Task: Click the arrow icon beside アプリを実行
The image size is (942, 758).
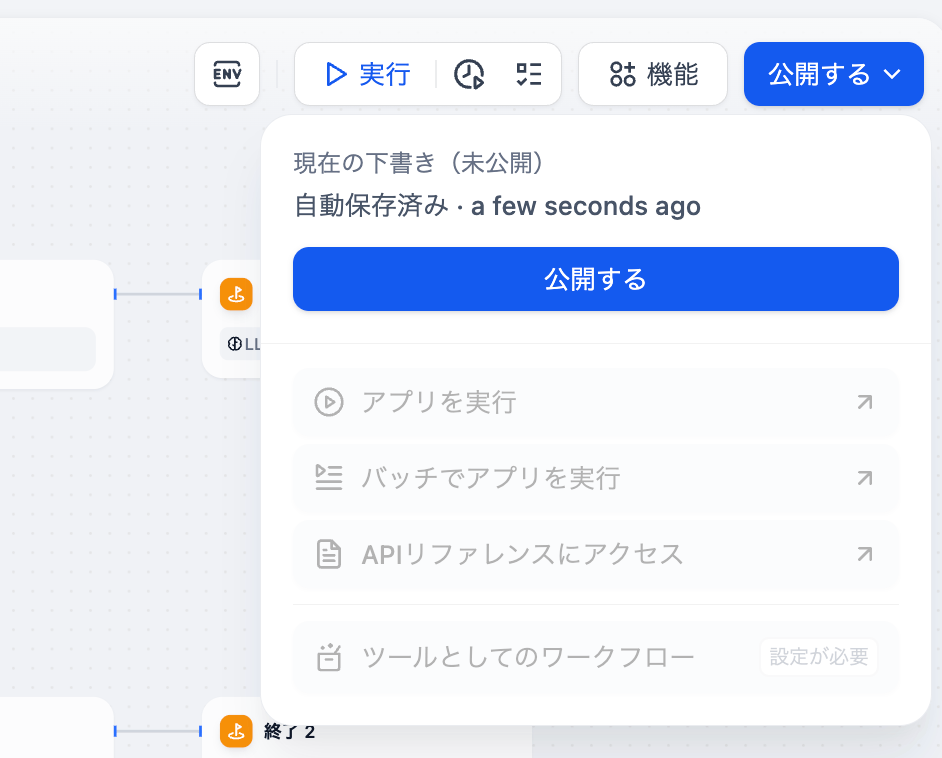Action: (865, 402)
